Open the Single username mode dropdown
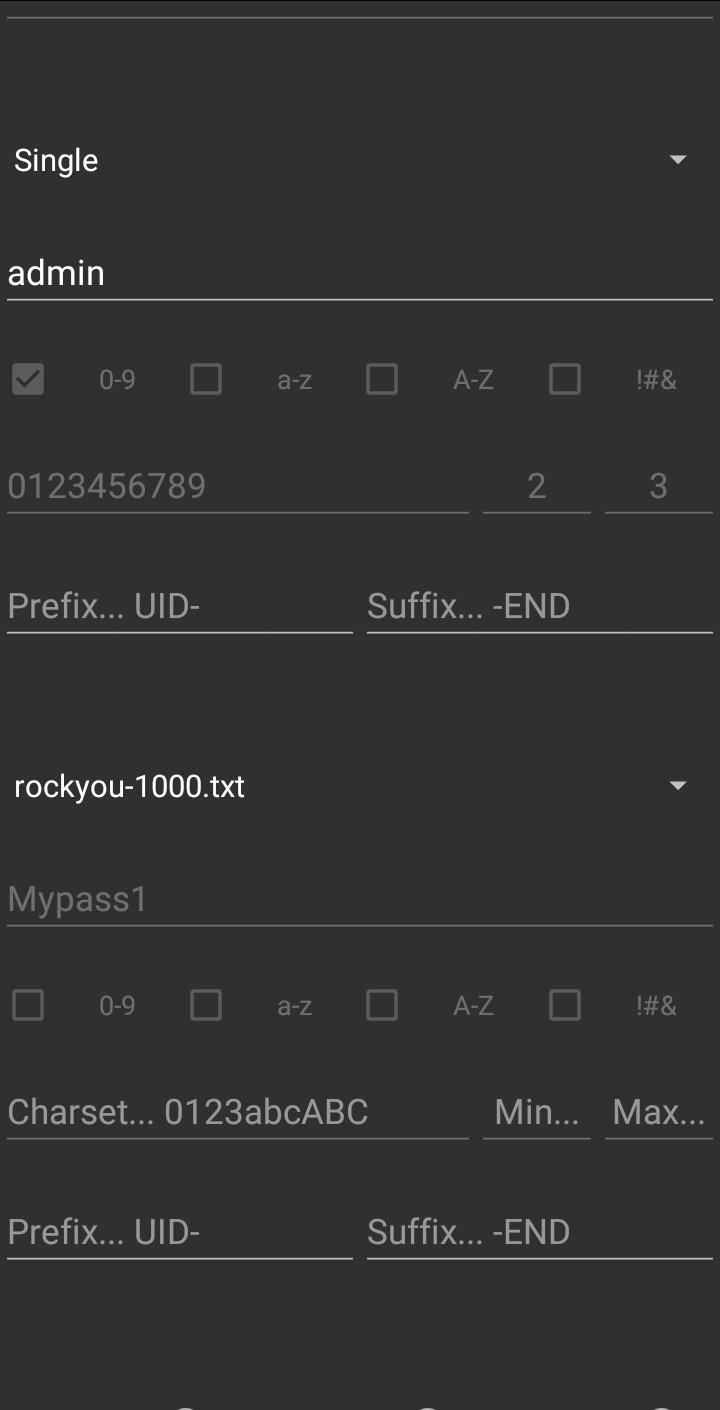720x1410 pixels. point(360,160)
